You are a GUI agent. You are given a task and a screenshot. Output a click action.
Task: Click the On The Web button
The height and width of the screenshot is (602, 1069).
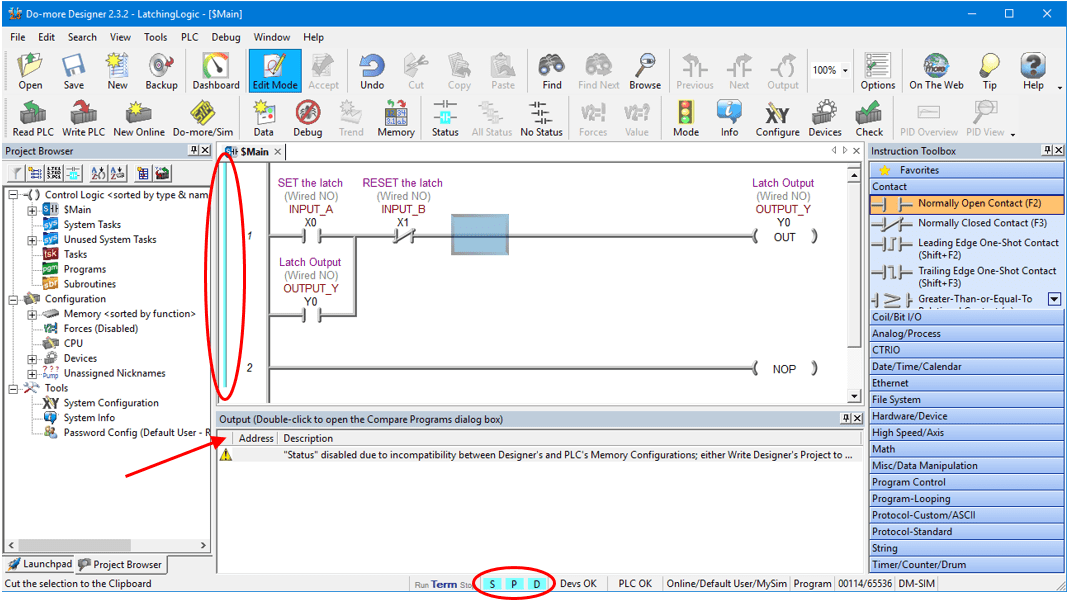click(x=936, y=70)
